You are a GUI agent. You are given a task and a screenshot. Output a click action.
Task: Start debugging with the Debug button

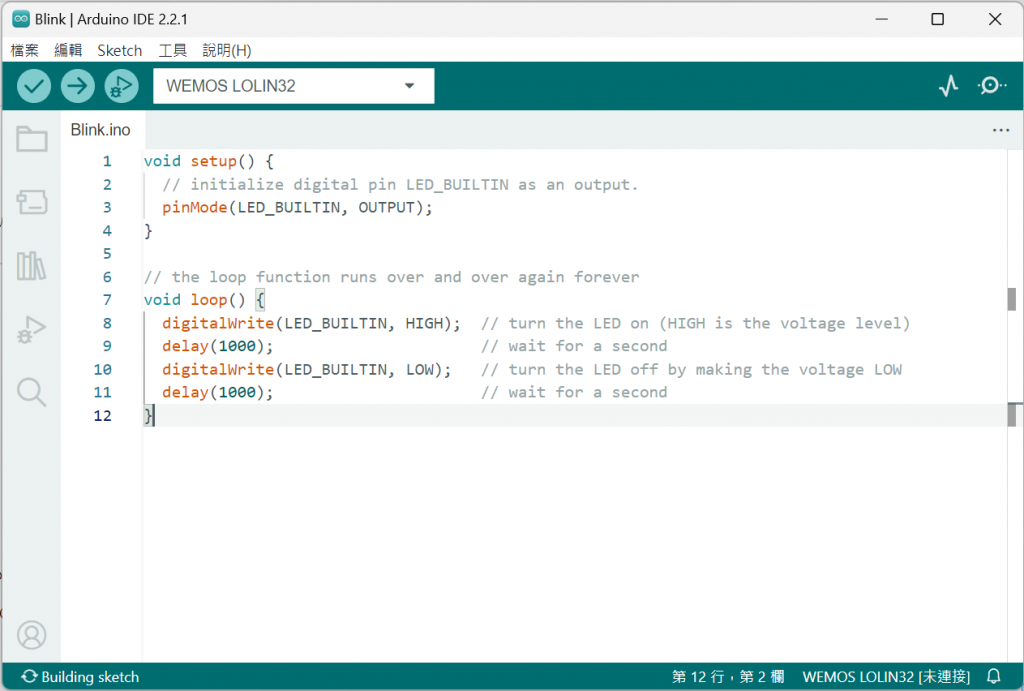pyautogui.click(x=121, y=86)
